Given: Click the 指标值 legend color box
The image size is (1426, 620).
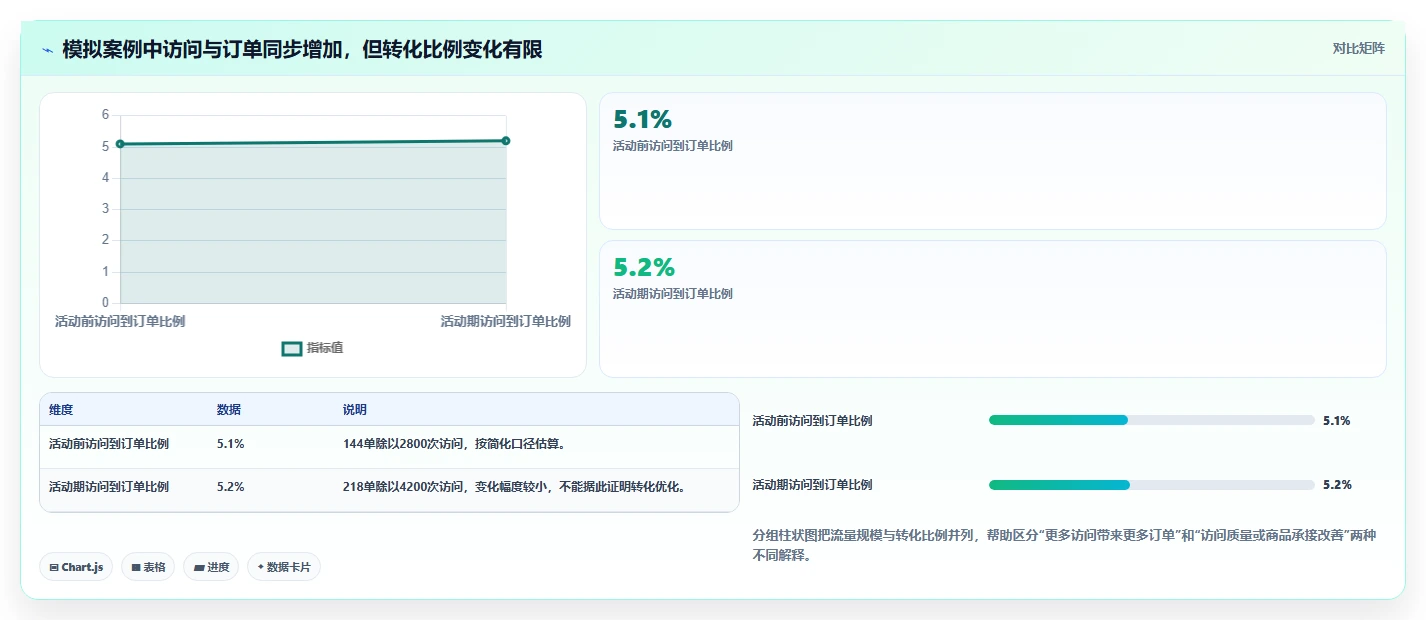Looking at the screenshot, I should click(292, 349).
